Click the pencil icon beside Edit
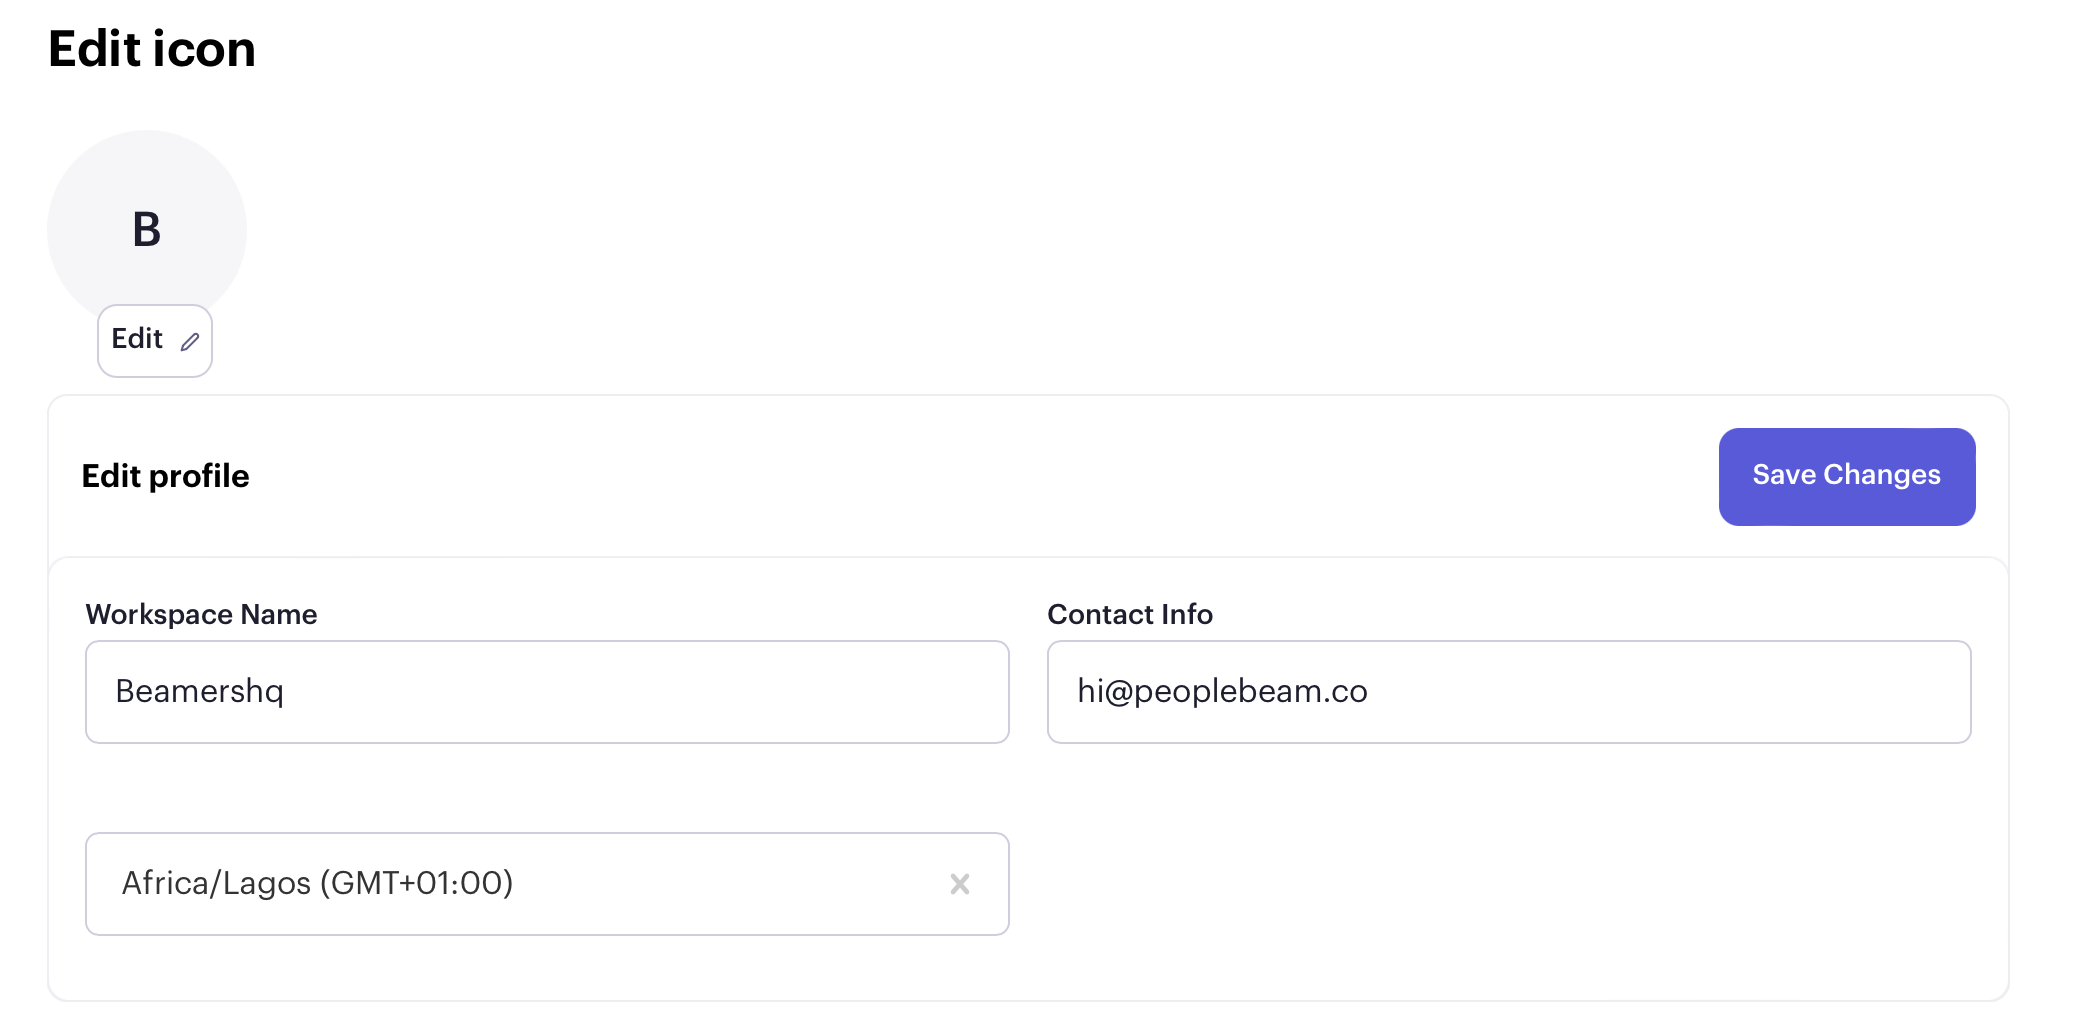Viewport: 2074px width, 1026px height. (190, 342)
